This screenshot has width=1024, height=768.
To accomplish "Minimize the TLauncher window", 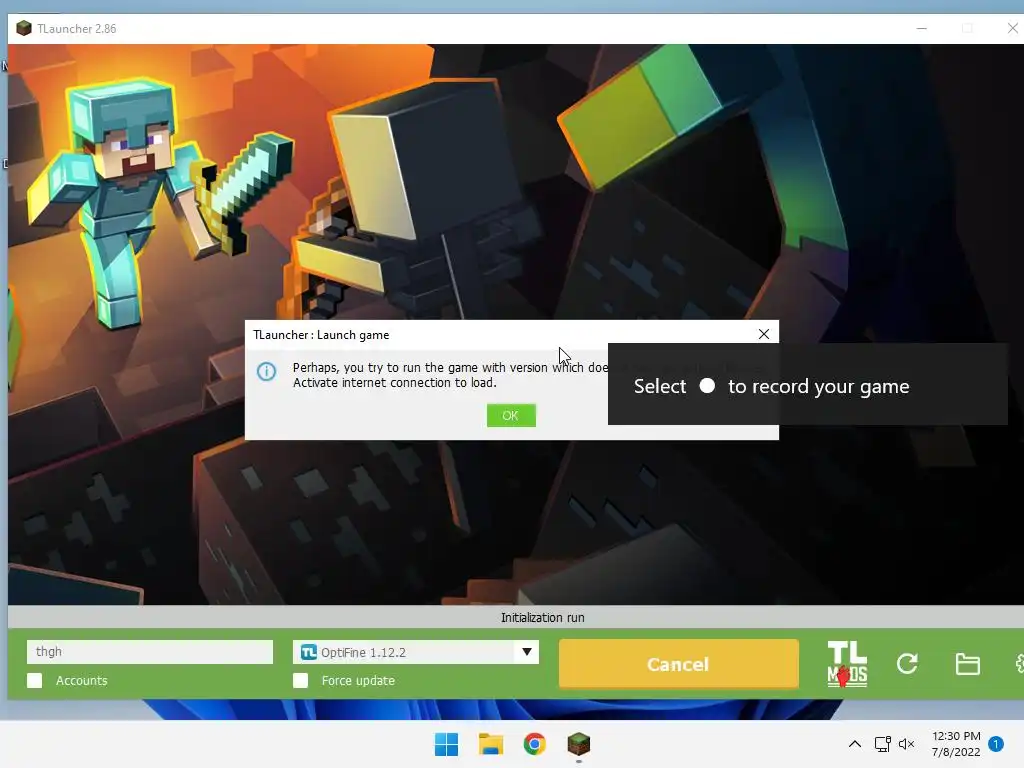I will click(921, 29).
